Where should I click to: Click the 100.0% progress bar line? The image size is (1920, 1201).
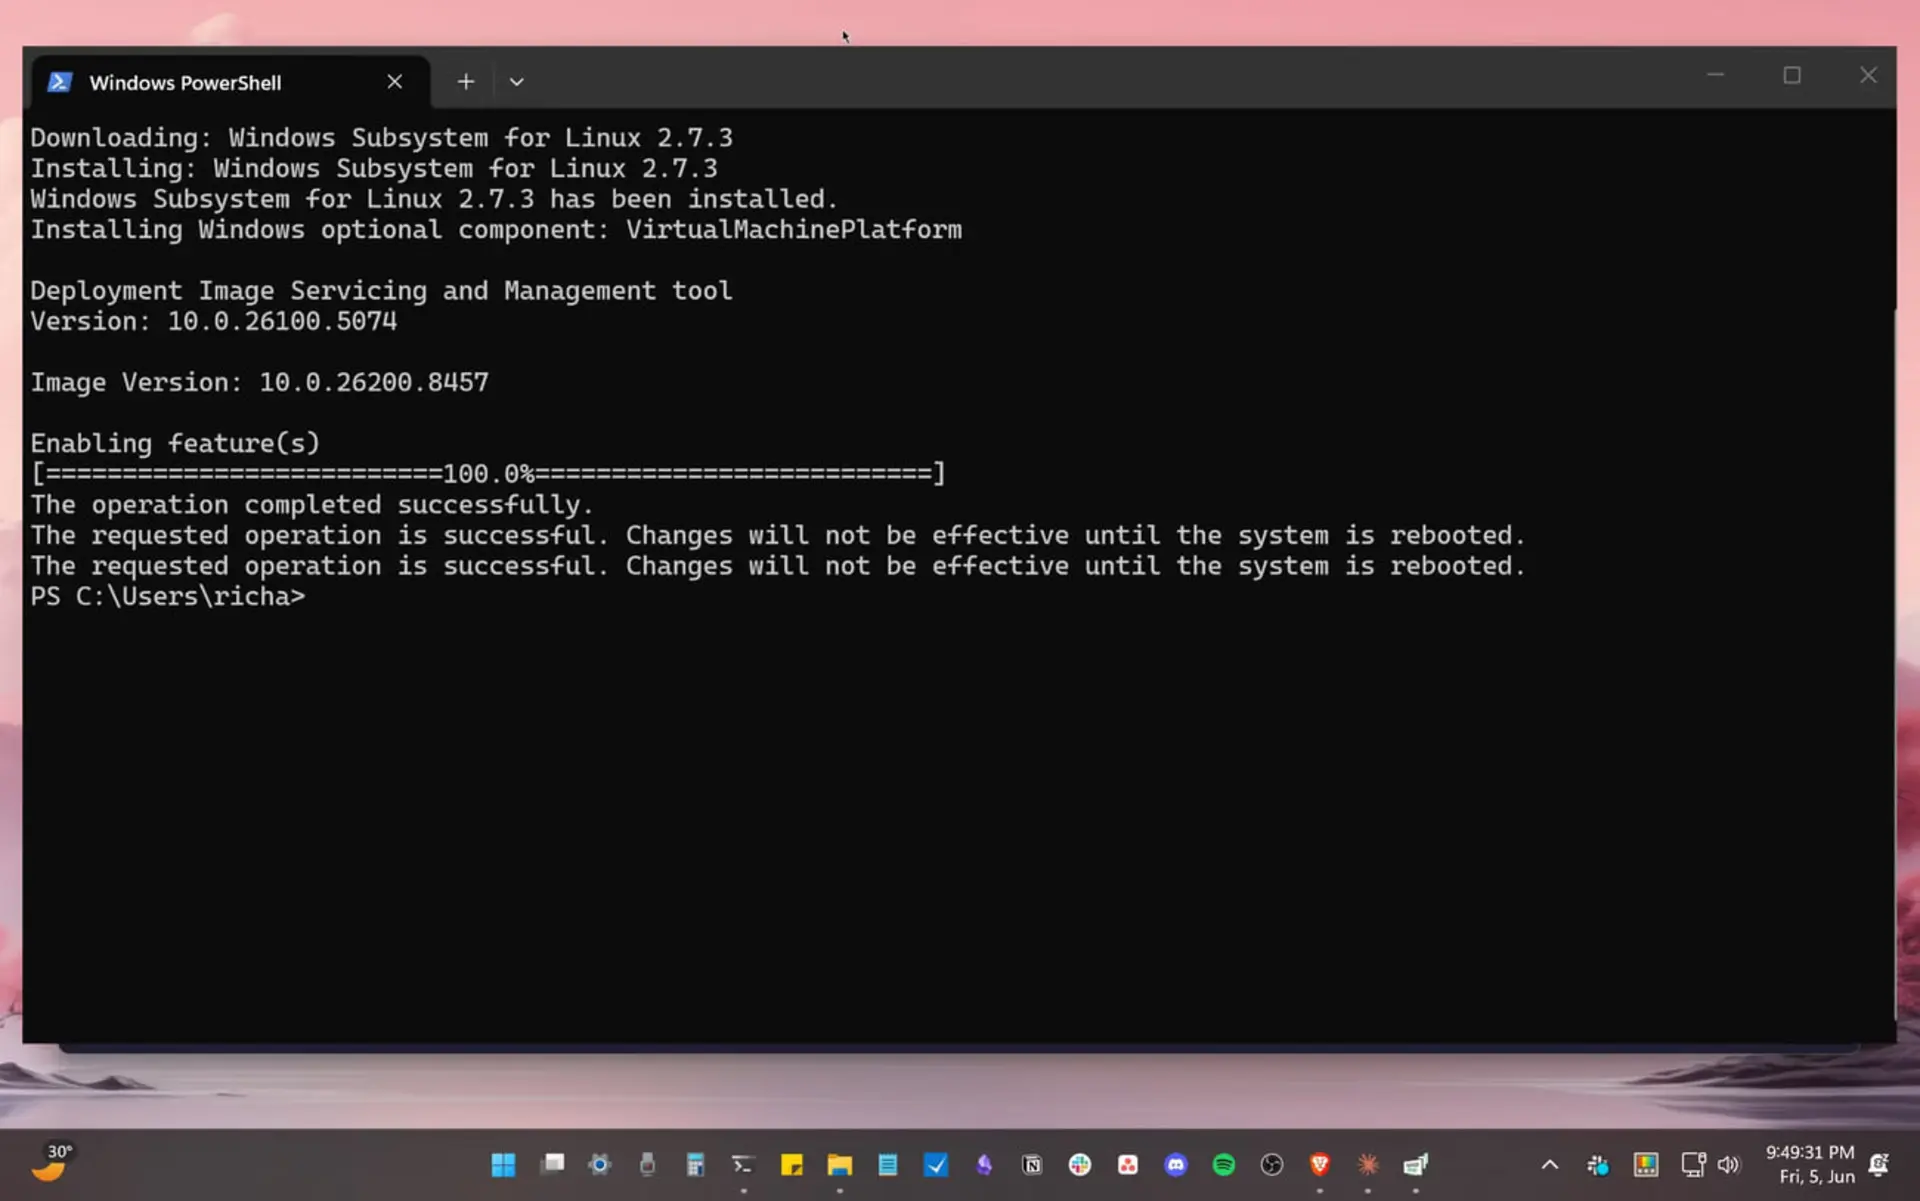[x=488, y=473]
